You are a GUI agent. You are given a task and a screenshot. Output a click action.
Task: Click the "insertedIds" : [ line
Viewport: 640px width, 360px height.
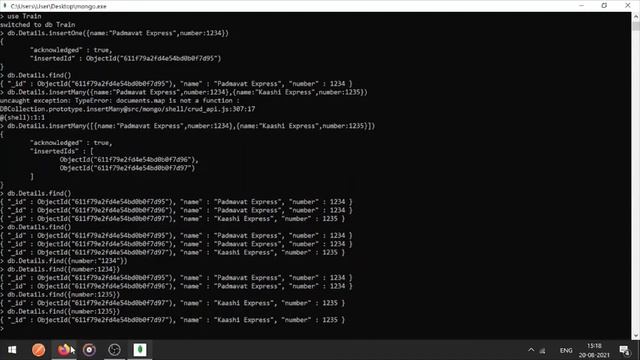click(x=61, y=151)
